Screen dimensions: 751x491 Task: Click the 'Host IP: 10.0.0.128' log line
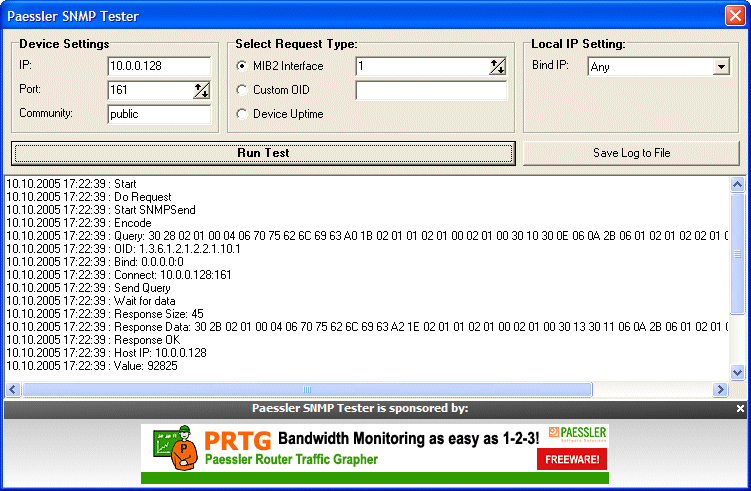click(x=106, y=353)
